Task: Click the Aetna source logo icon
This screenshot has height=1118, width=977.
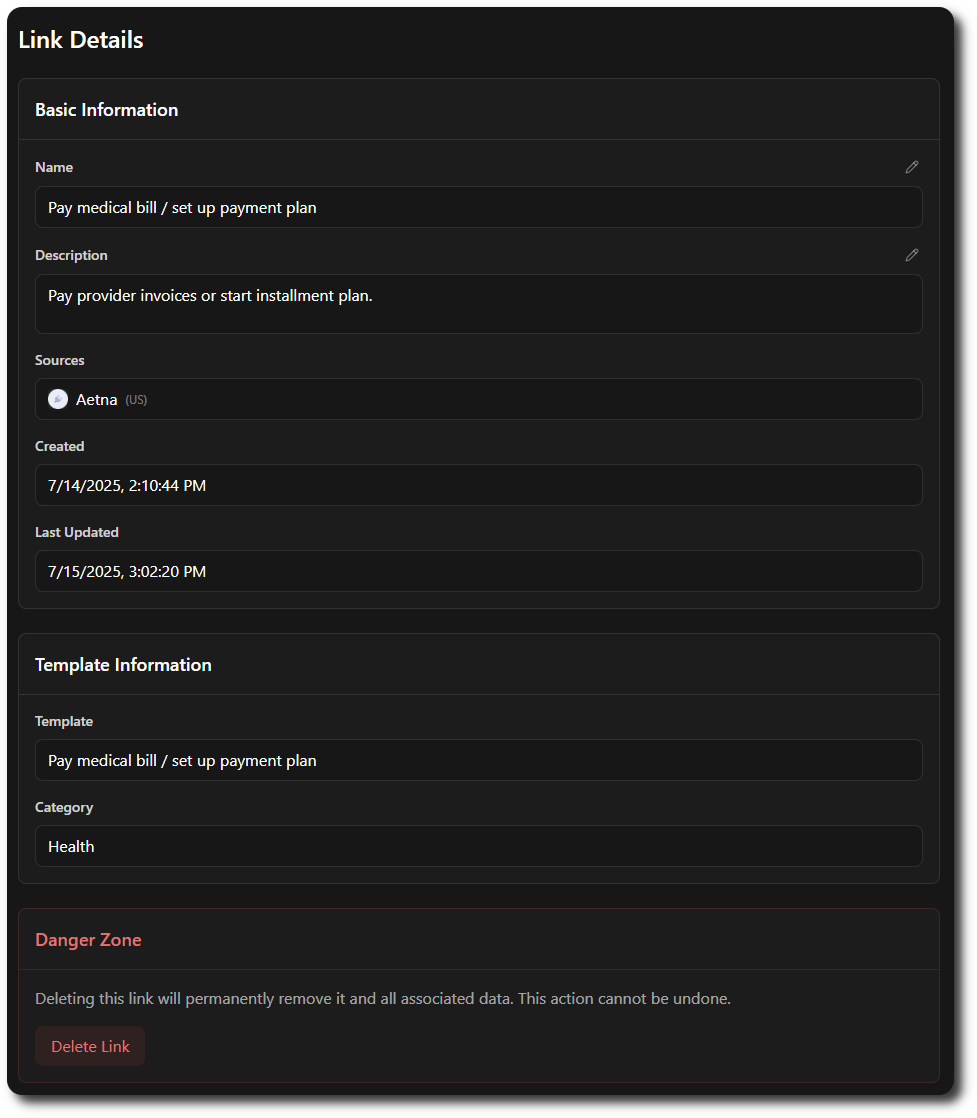Action: 58,399
